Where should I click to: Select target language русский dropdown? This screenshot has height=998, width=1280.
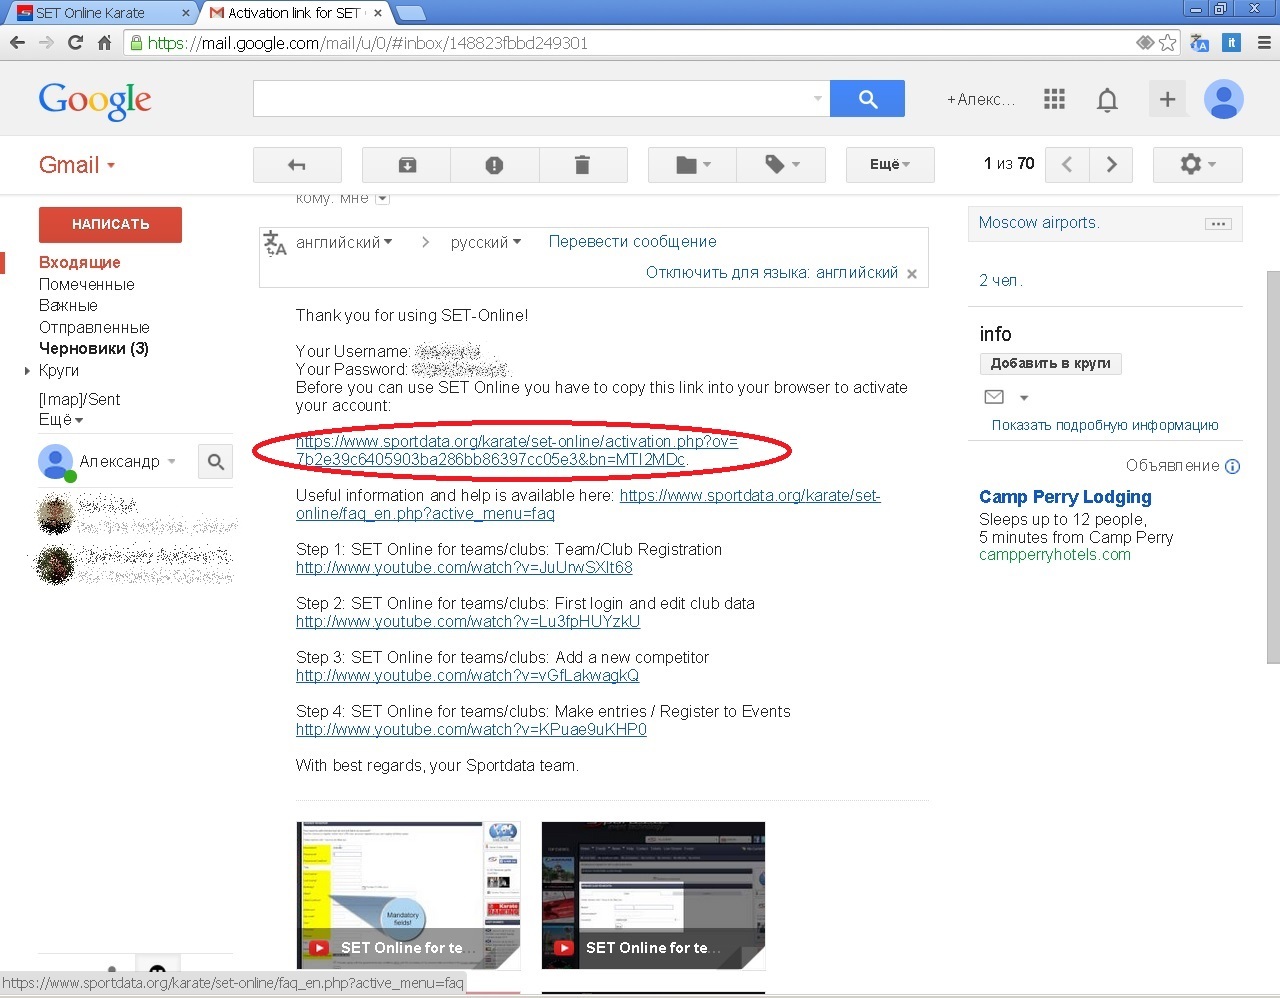[485, 242]
